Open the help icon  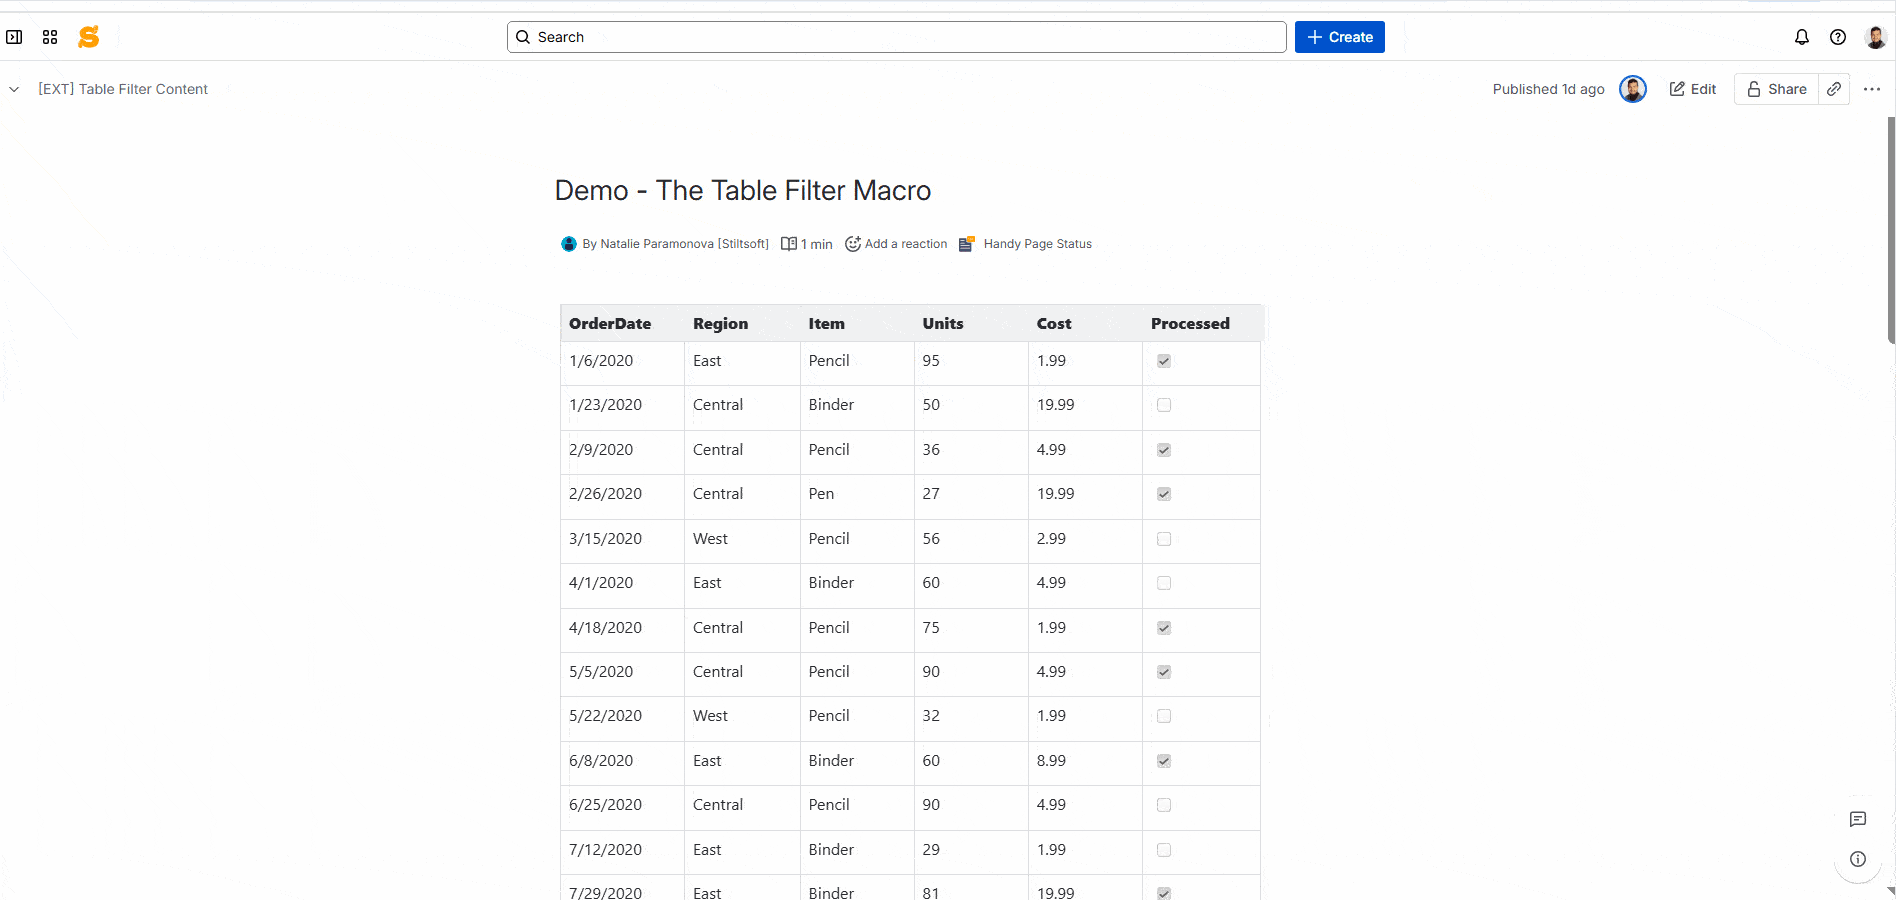pyautogui.click(x=1838, y=37)
